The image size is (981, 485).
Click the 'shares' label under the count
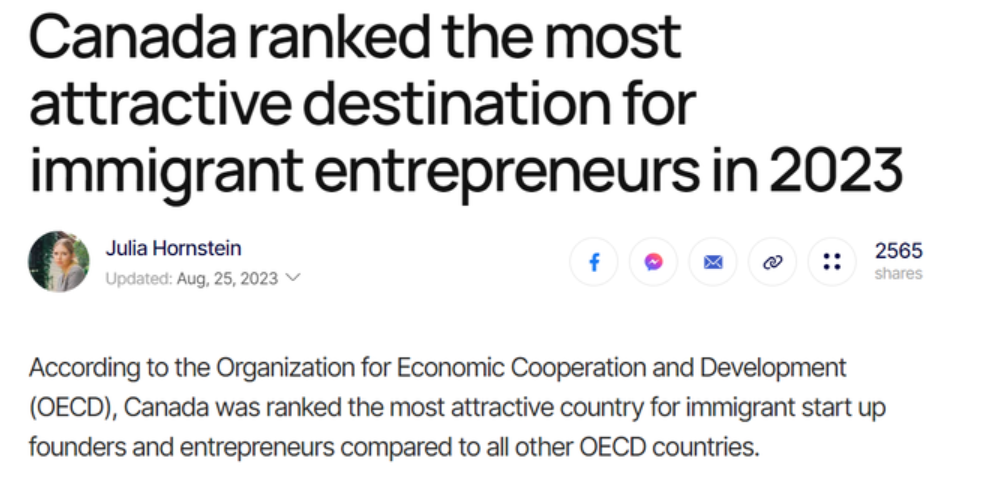pyautogui.click(x=898, y=273)
